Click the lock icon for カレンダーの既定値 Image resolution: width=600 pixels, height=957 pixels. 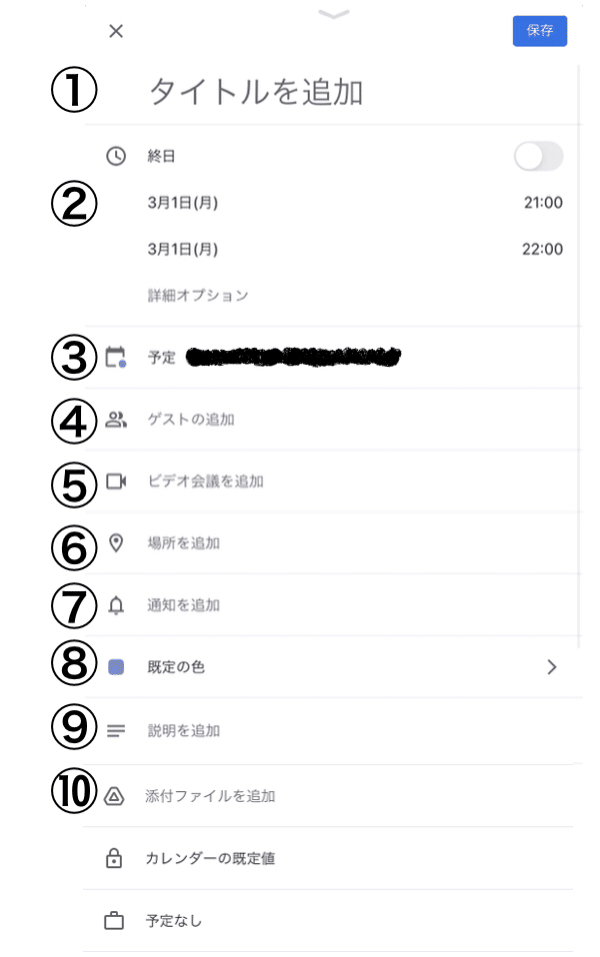point(115,857)
